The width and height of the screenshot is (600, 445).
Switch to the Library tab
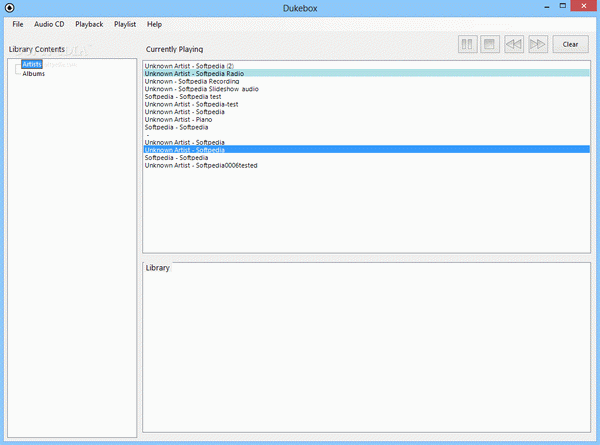[x=157, y=268]
